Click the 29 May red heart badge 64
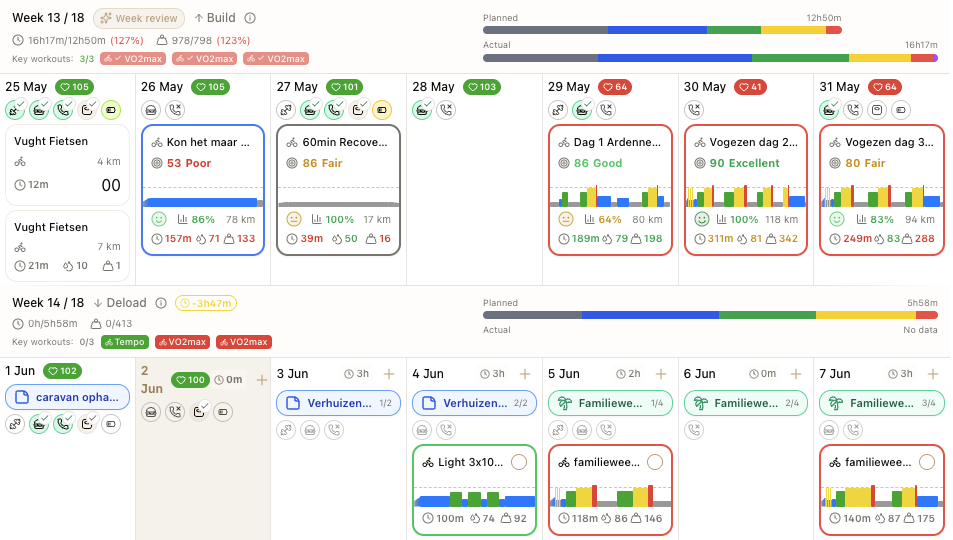 tap(614, 87)
